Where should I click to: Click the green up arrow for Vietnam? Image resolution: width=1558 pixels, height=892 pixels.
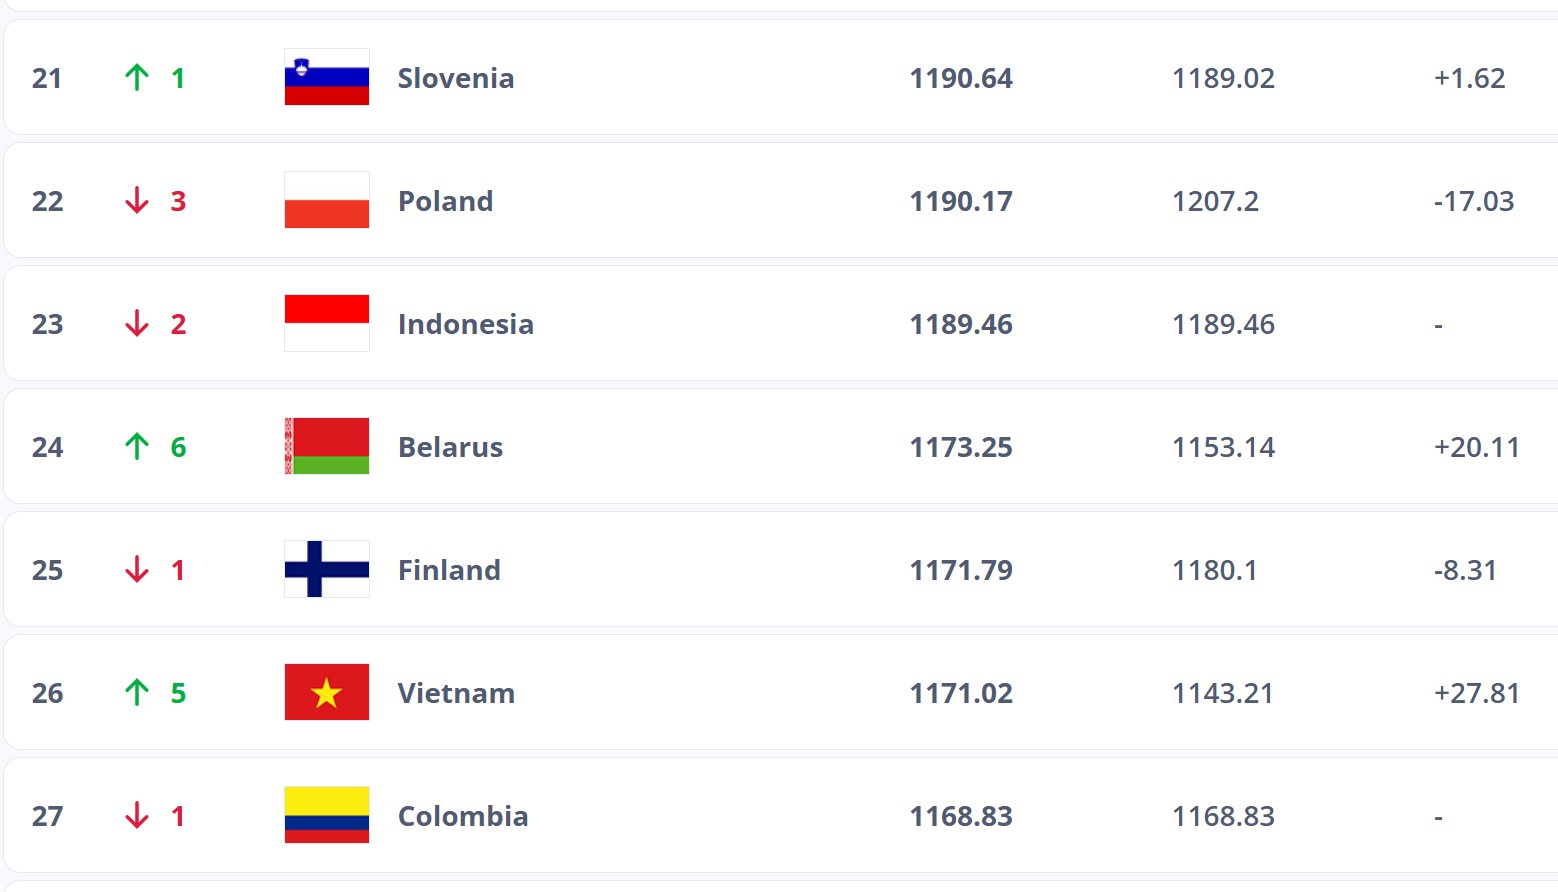click(137, 692)
